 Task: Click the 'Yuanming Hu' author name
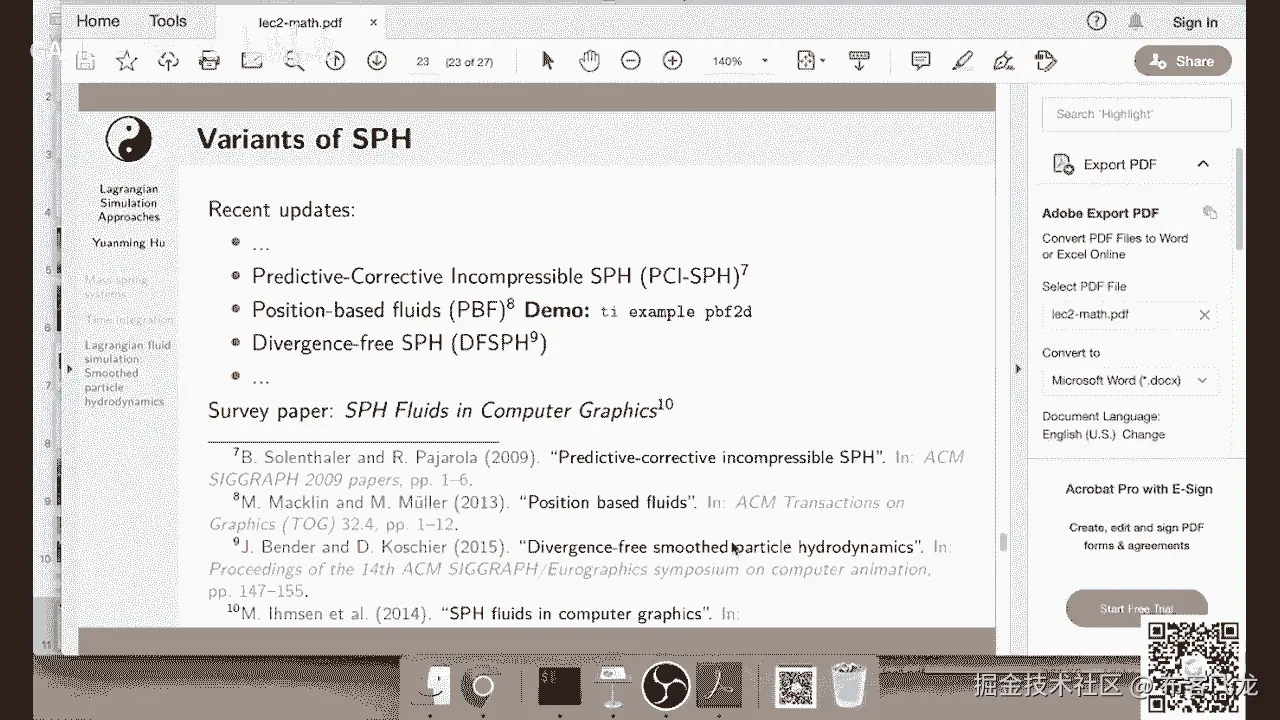129,243
